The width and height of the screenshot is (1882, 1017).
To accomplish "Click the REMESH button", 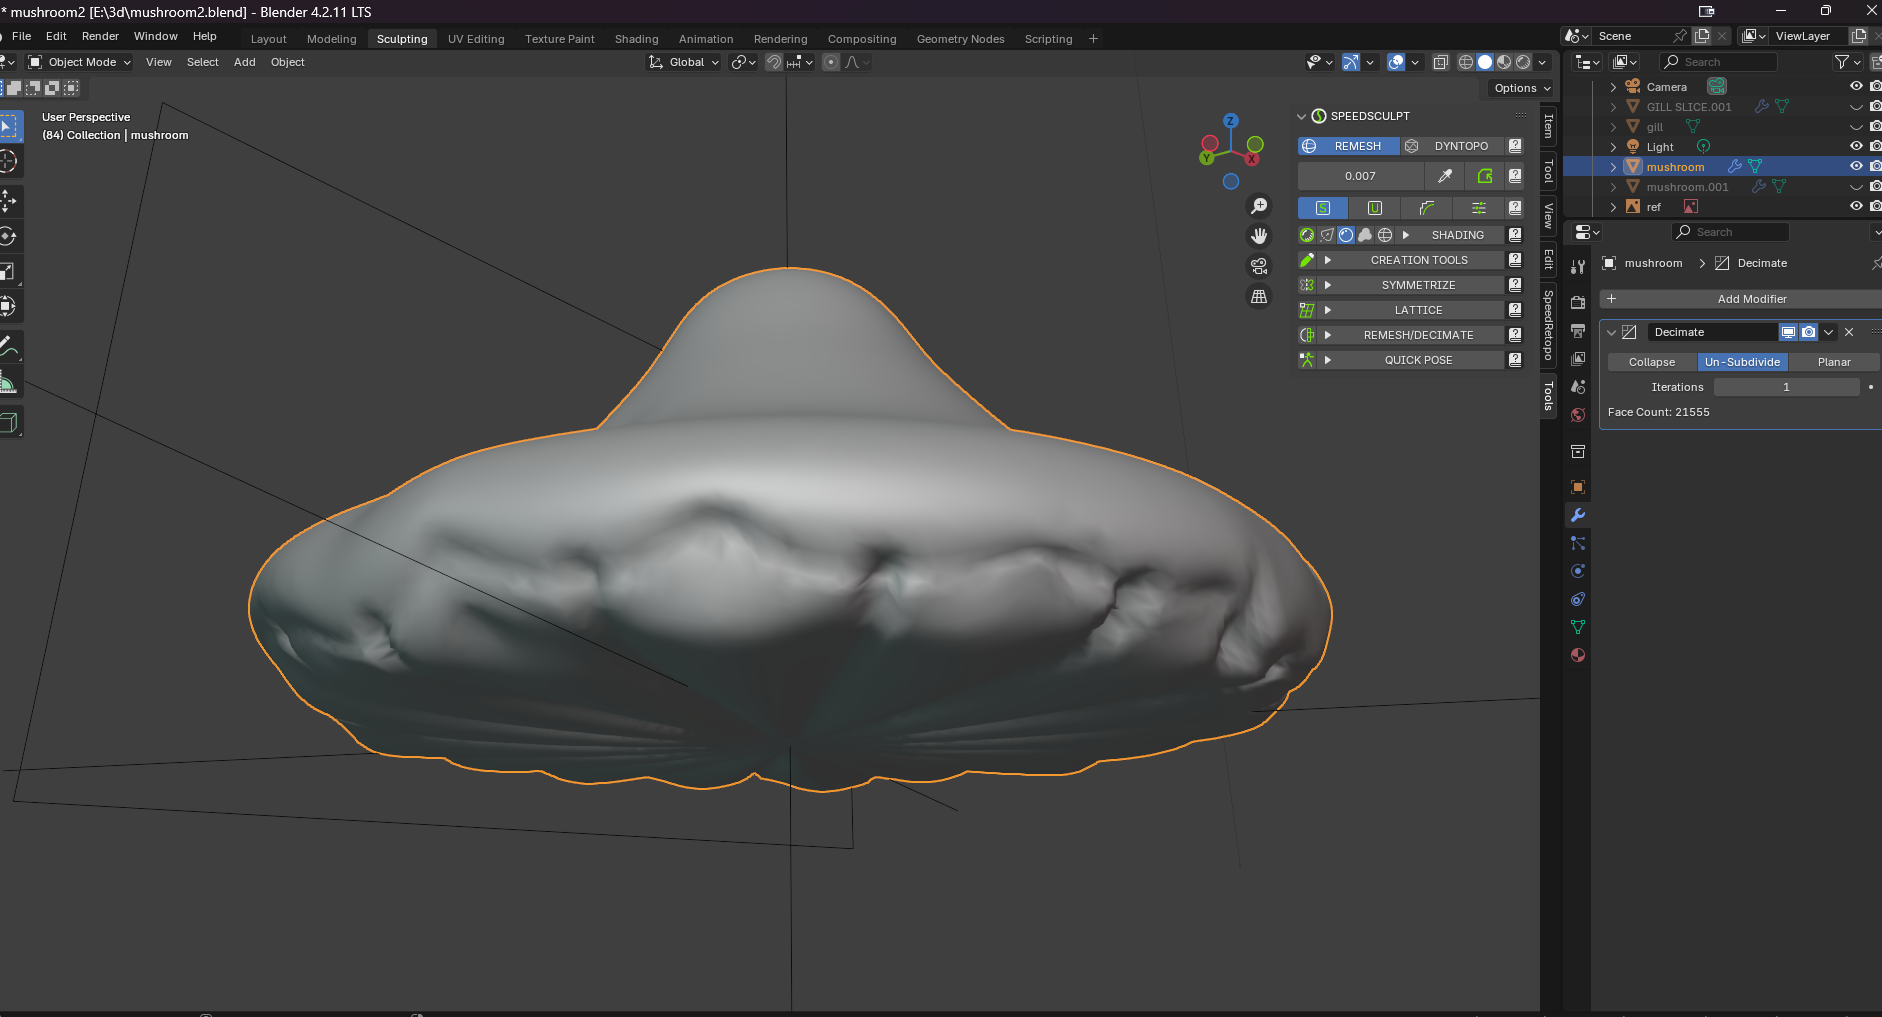I will click(x=1349, y=146).
